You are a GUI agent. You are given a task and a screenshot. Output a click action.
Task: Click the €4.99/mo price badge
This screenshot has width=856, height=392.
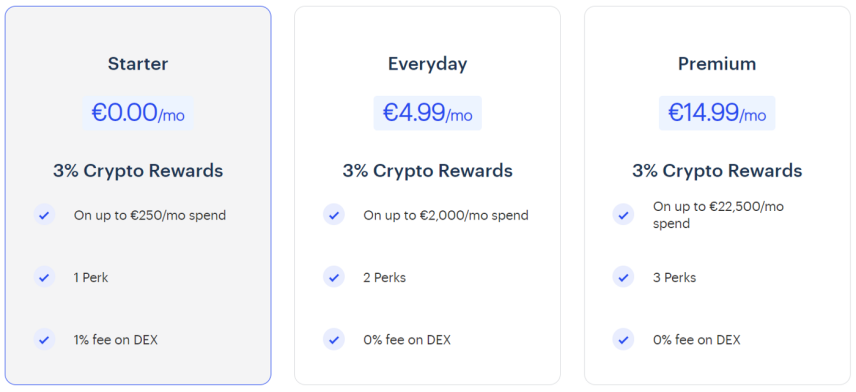427,113
